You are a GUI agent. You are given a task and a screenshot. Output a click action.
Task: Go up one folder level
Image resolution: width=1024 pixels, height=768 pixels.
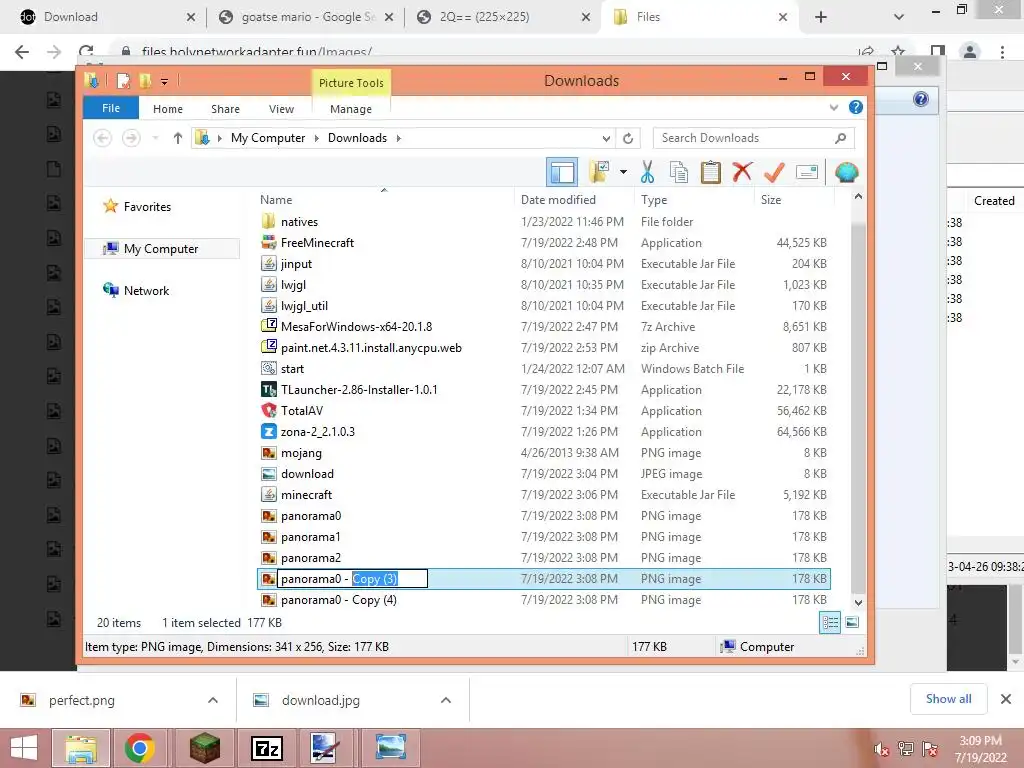tap(178, 138)
